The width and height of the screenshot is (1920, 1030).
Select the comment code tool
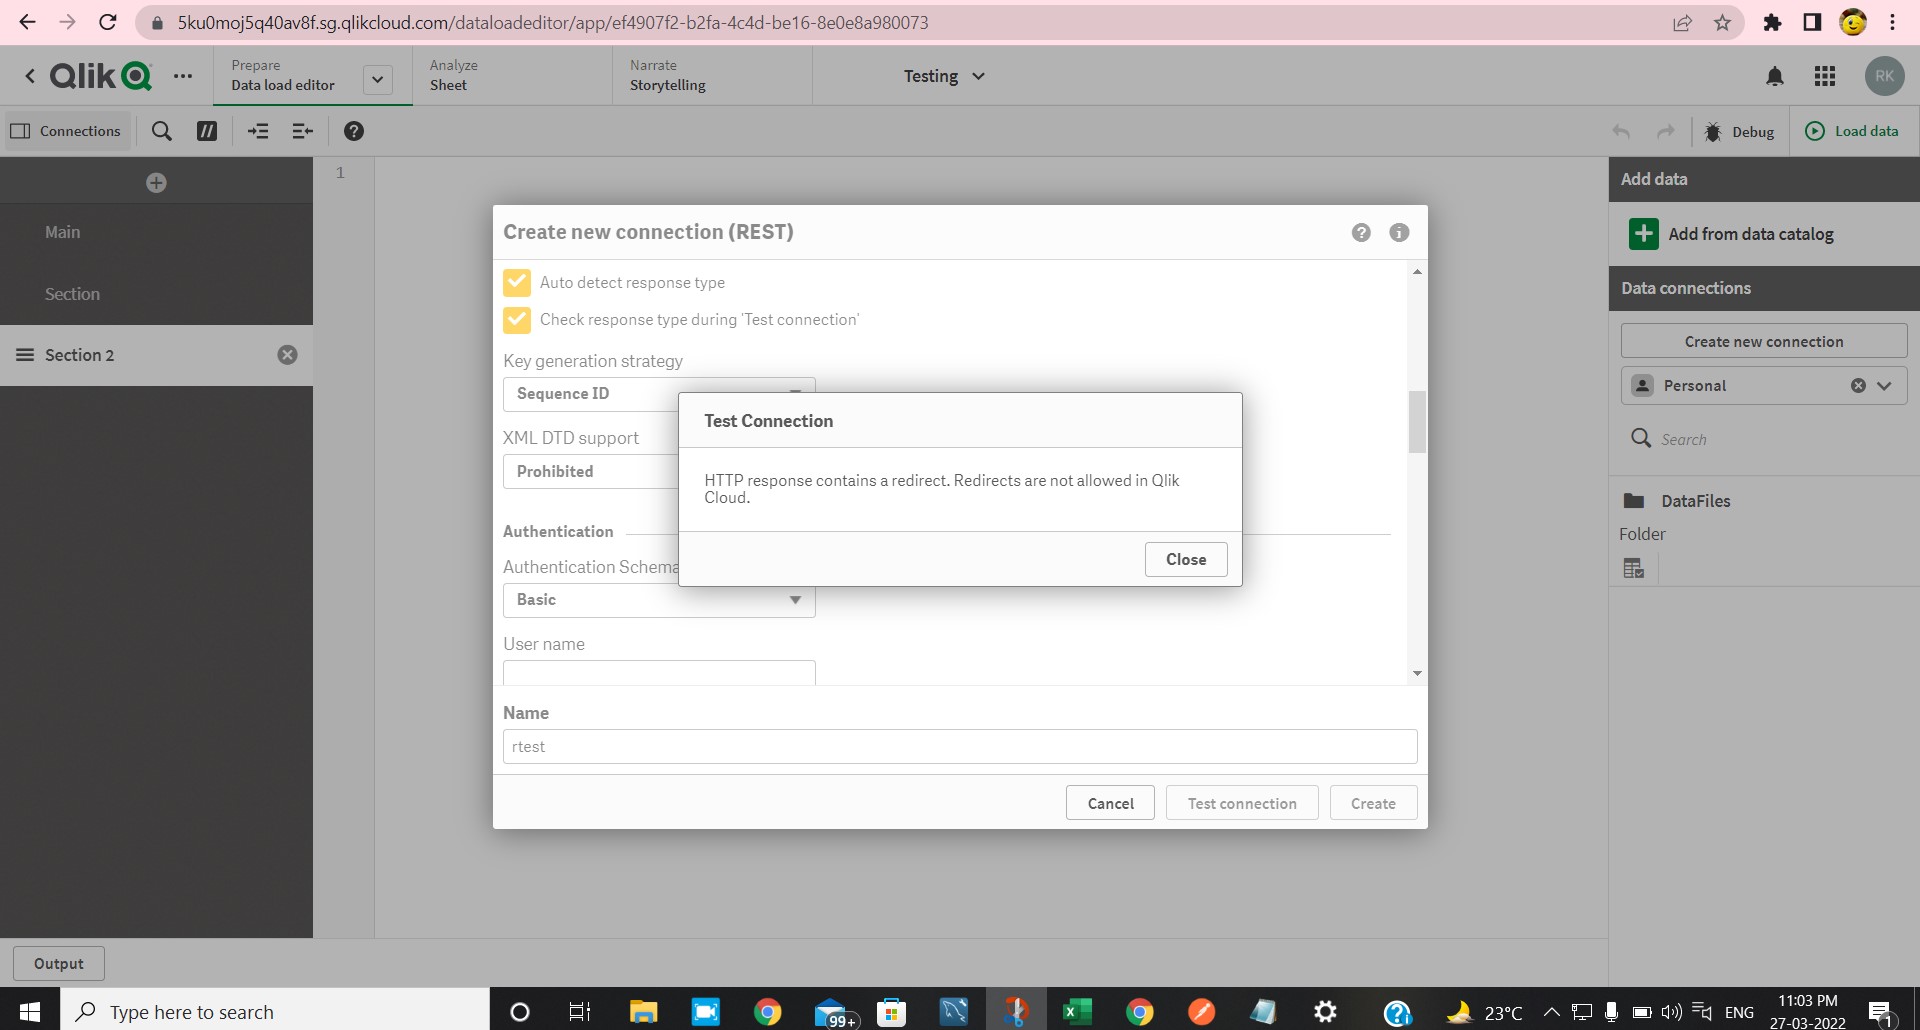click(x=206, y=131)
